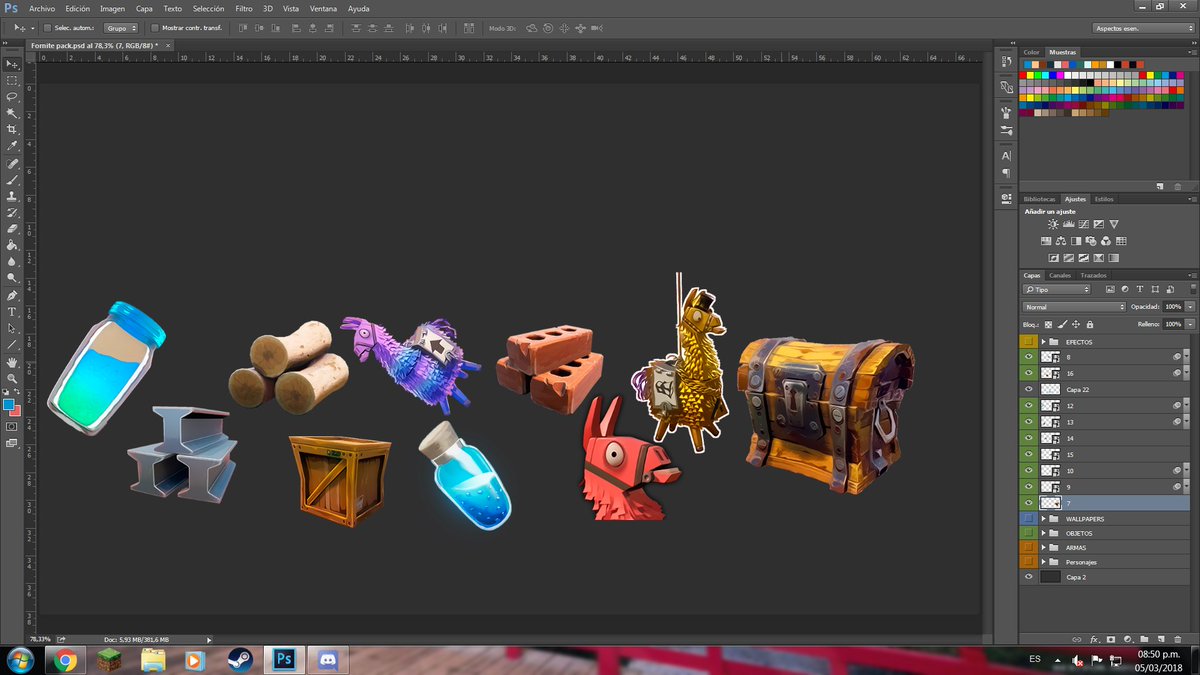Hide layer 16 via eye icon

tap(1028, 372)
